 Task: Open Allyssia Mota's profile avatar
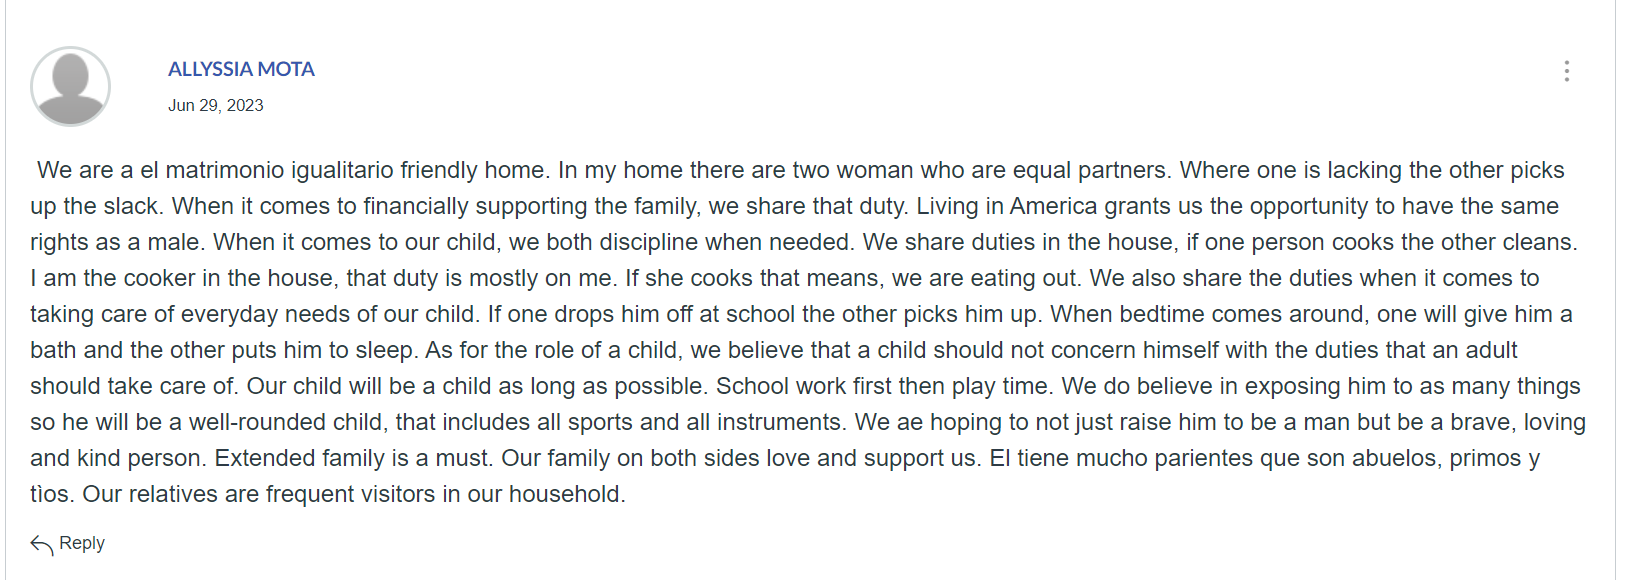[x=70, y=86]
